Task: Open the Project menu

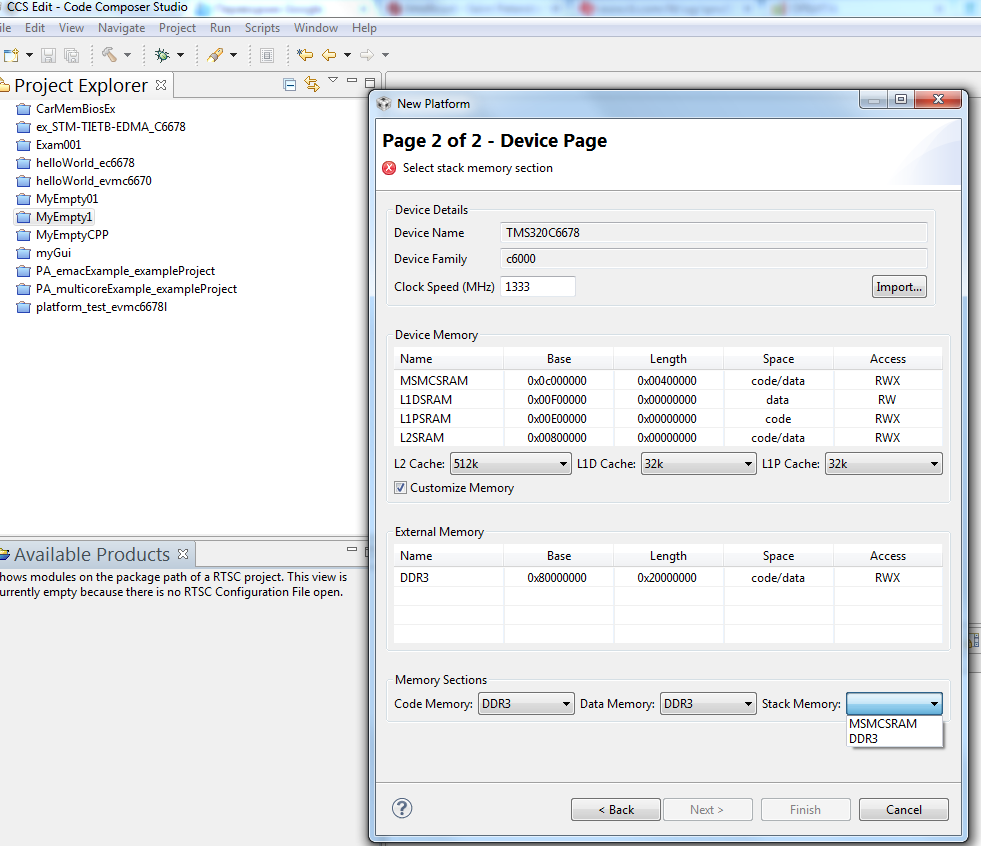Action: 177,28
